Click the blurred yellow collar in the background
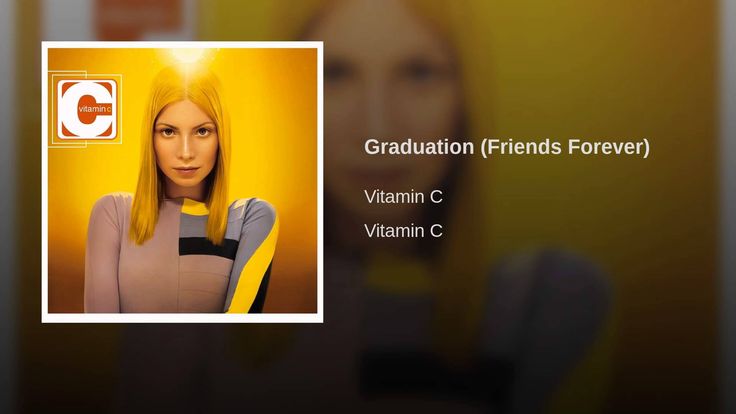 (x=399, y=275)
